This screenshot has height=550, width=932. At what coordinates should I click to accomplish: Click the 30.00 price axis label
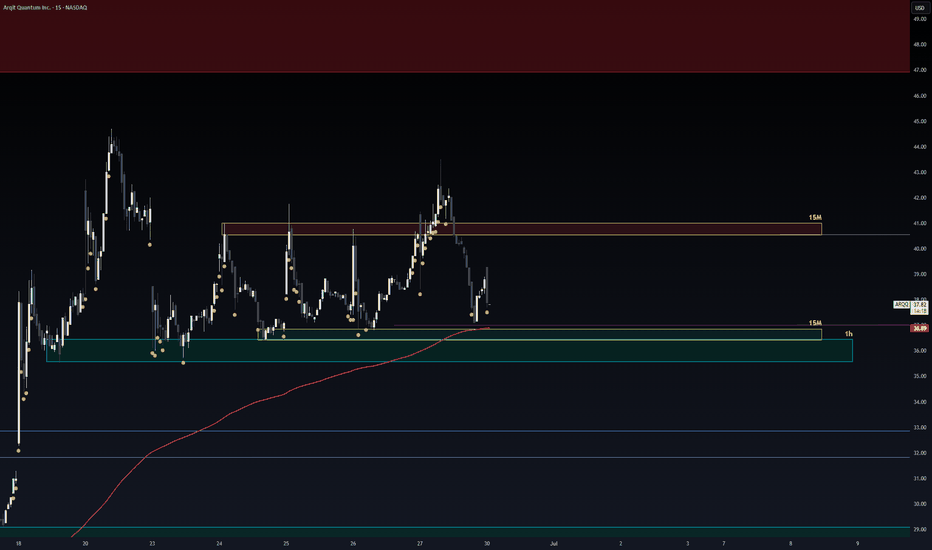click(920, 504)
